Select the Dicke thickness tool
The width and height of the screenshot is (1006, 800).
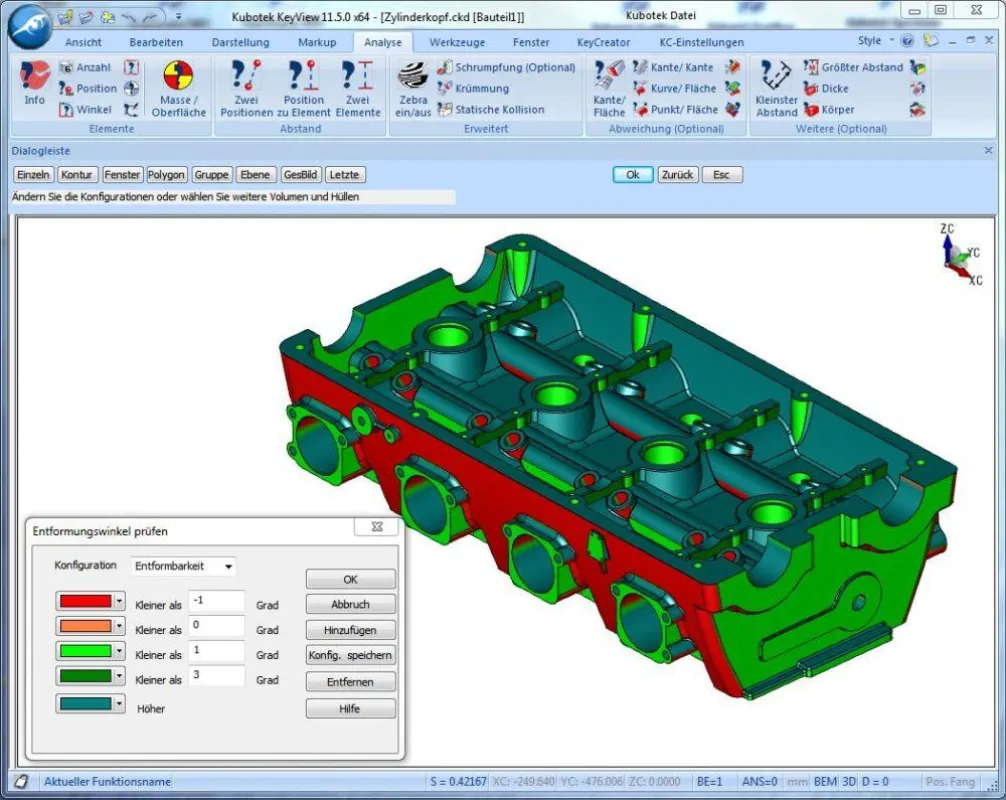(826, 89)
